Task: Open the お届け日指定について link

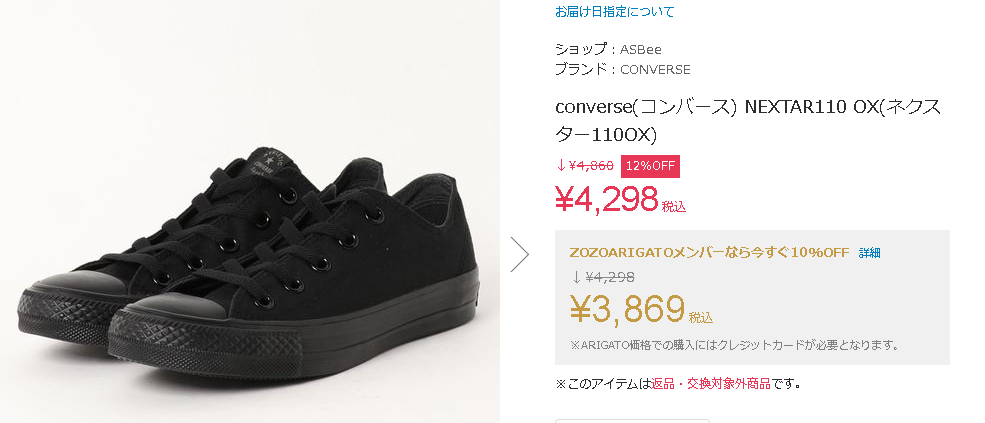Action: [615, 12]
